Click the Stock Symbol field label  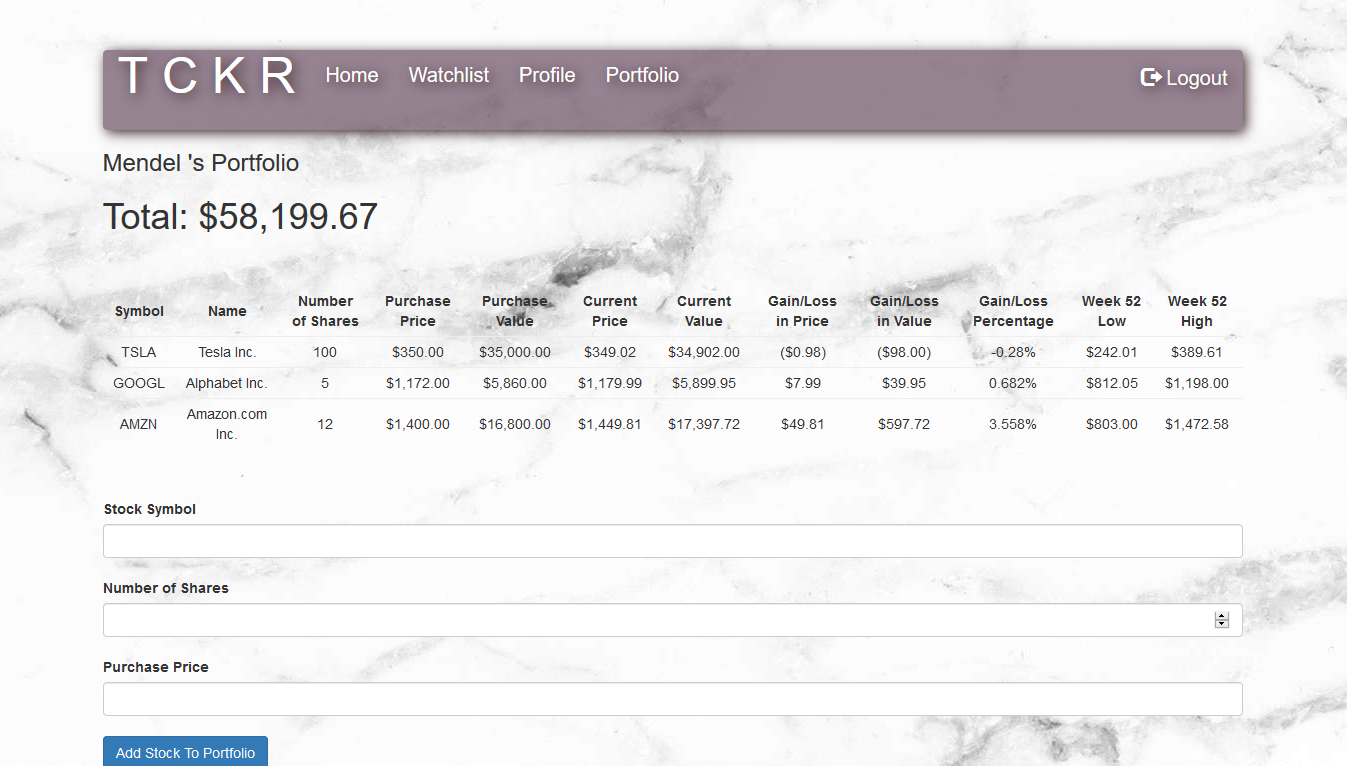[150, 509]
